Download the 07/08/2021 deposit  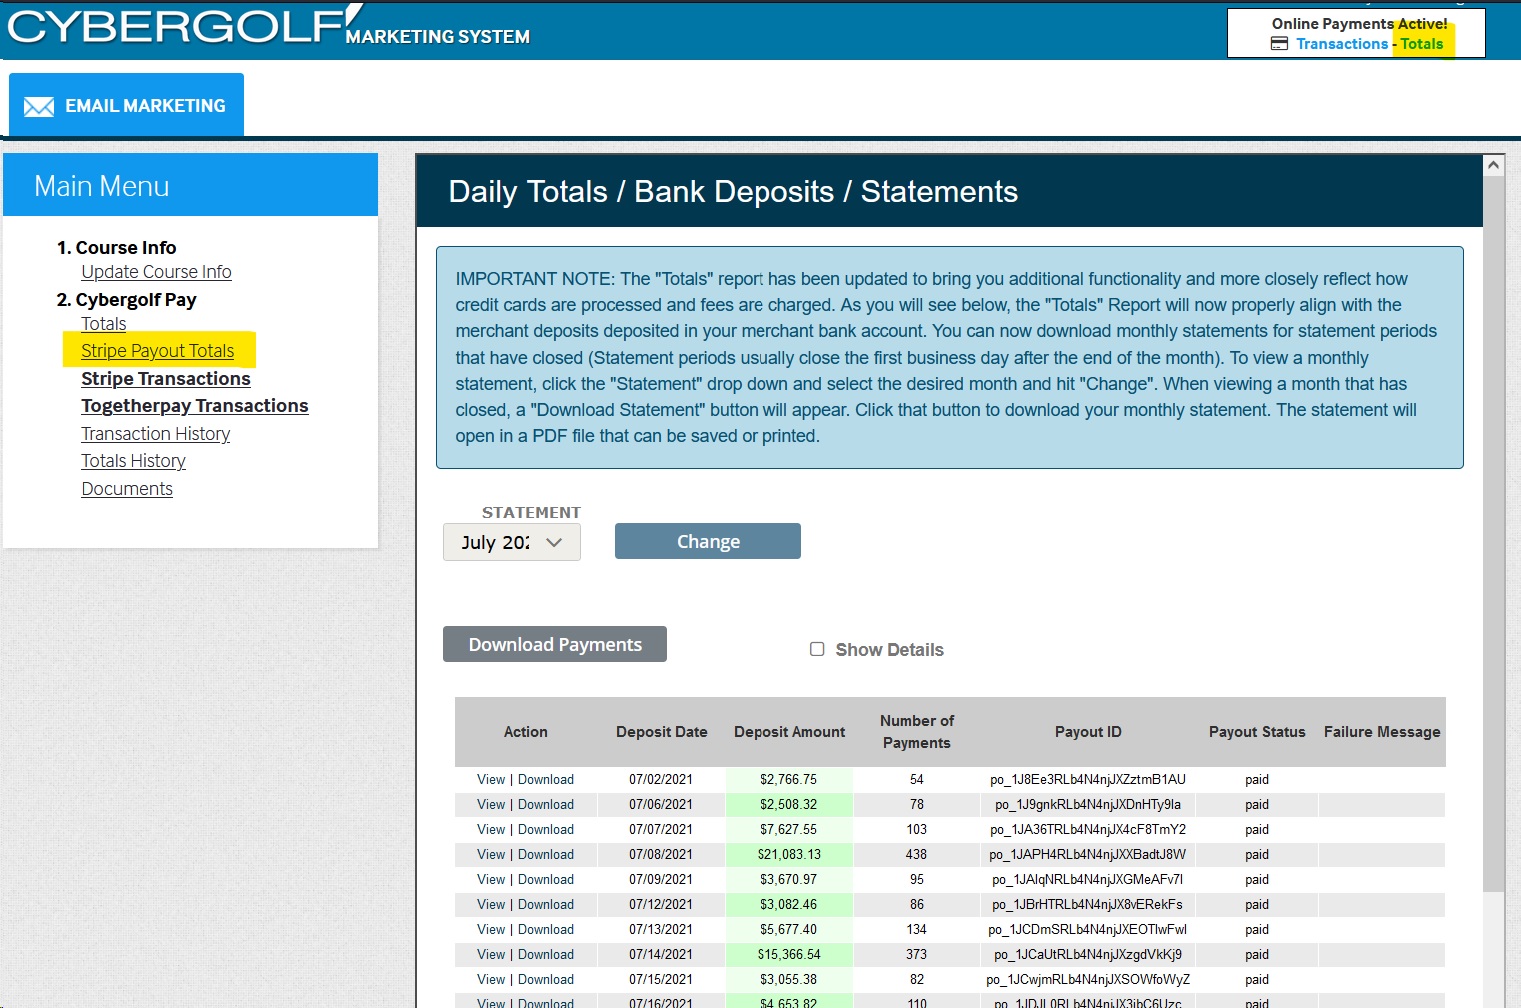coord(546,854)
